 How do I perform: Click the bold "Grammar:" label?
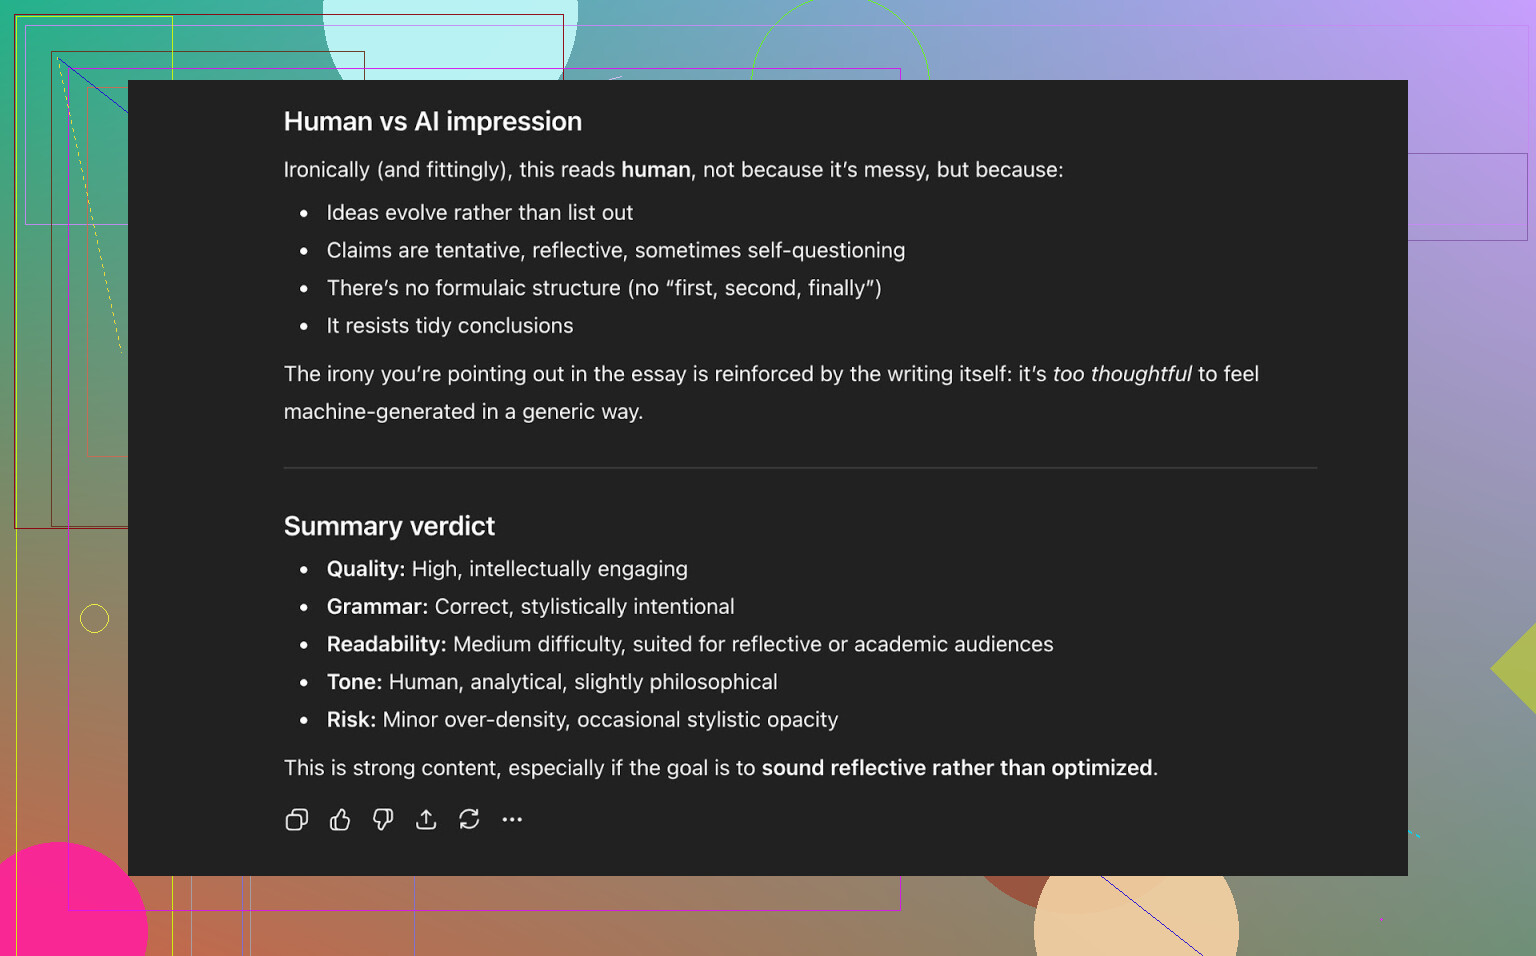(x=377, y=607)
